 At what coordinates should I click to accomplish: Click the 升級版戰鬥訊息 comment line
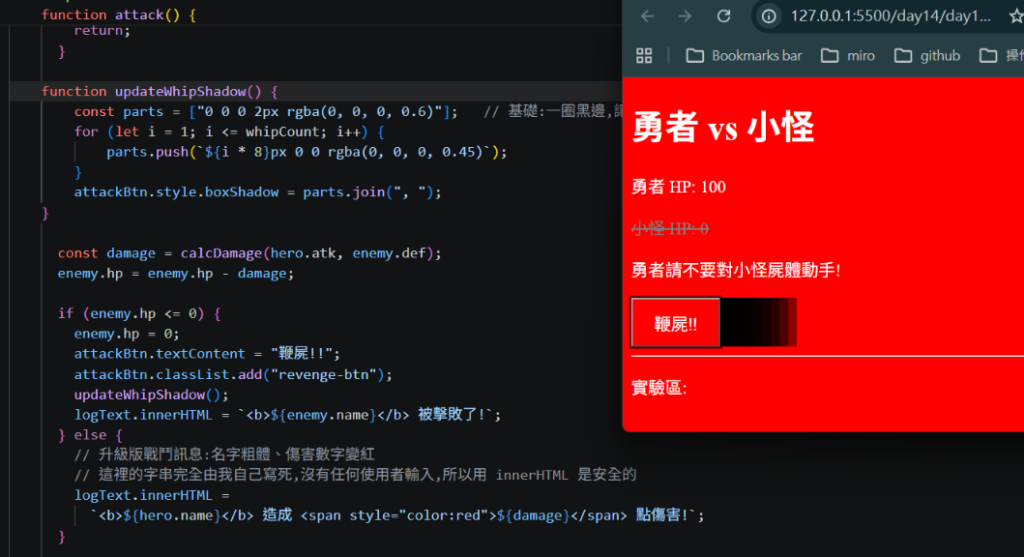(224, 455)
